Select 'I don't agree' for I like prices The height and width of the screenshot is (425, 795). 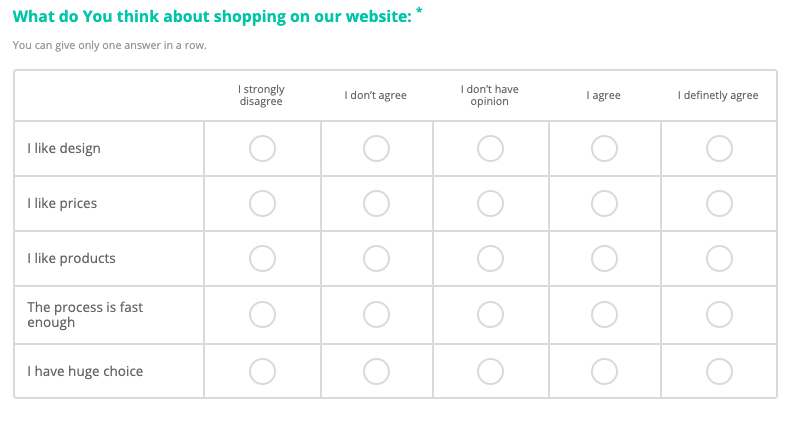[376, 204]
